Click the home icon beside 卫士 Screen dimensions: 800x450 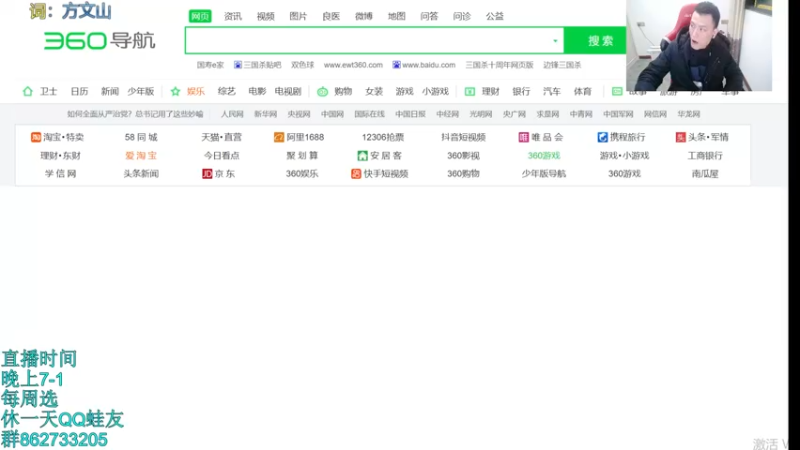(x=28, y=91)
